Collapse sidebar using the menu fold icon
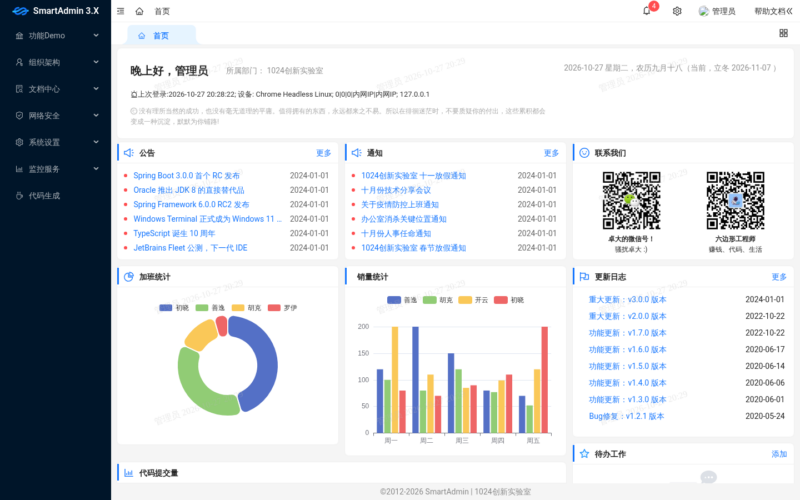Screen dimensions: 800x500 (x=120, y=11)
